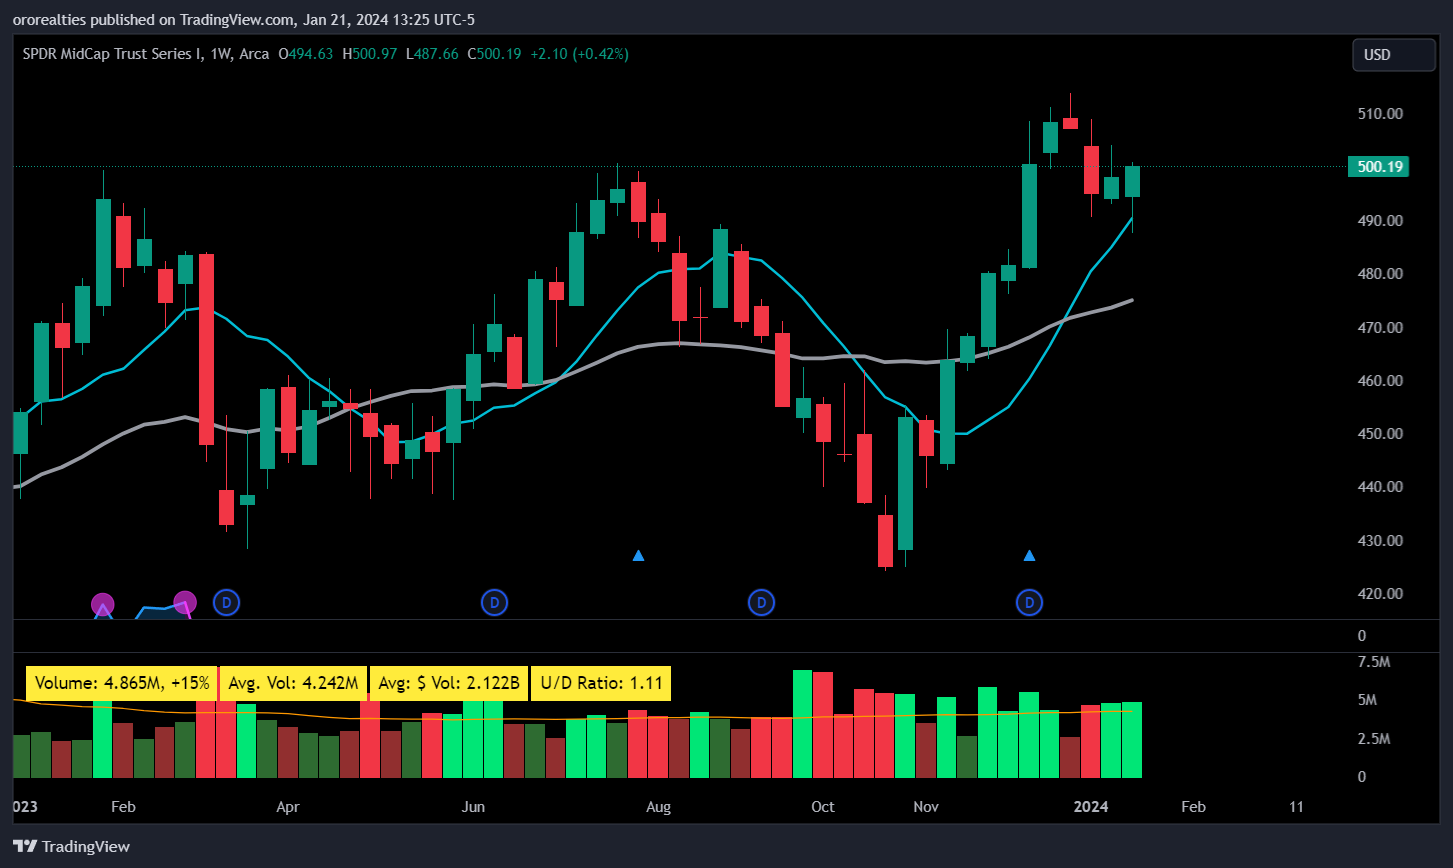Click the C500.19 close value
This screenshot has width=1453, height=868.
coord(493,54)
